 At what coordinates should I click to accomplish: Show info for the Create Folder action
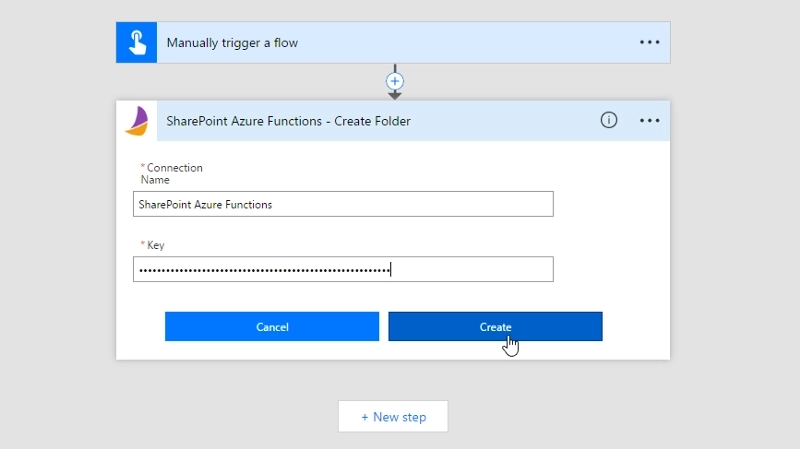tap(608, 120)
